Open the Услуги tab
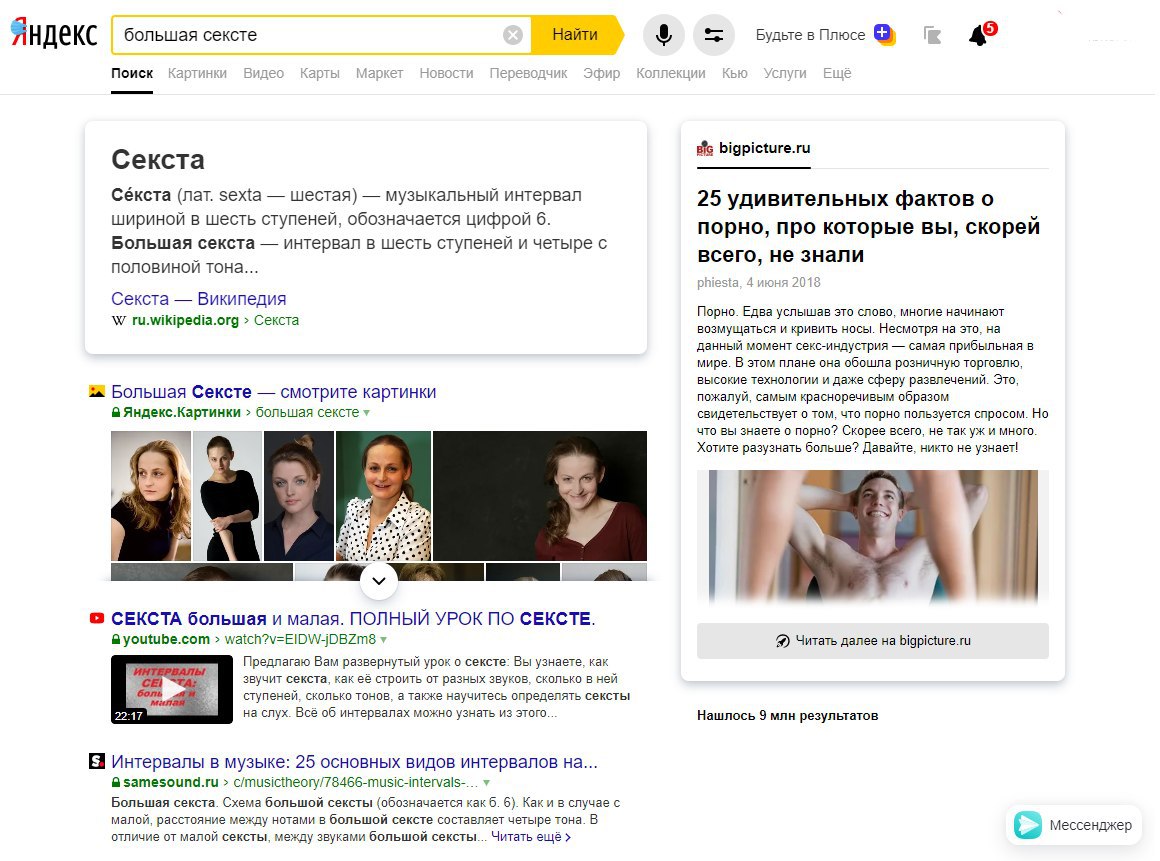Image resolution: width=1160 pixels, height=861 pixels. (x=785, y=73)
